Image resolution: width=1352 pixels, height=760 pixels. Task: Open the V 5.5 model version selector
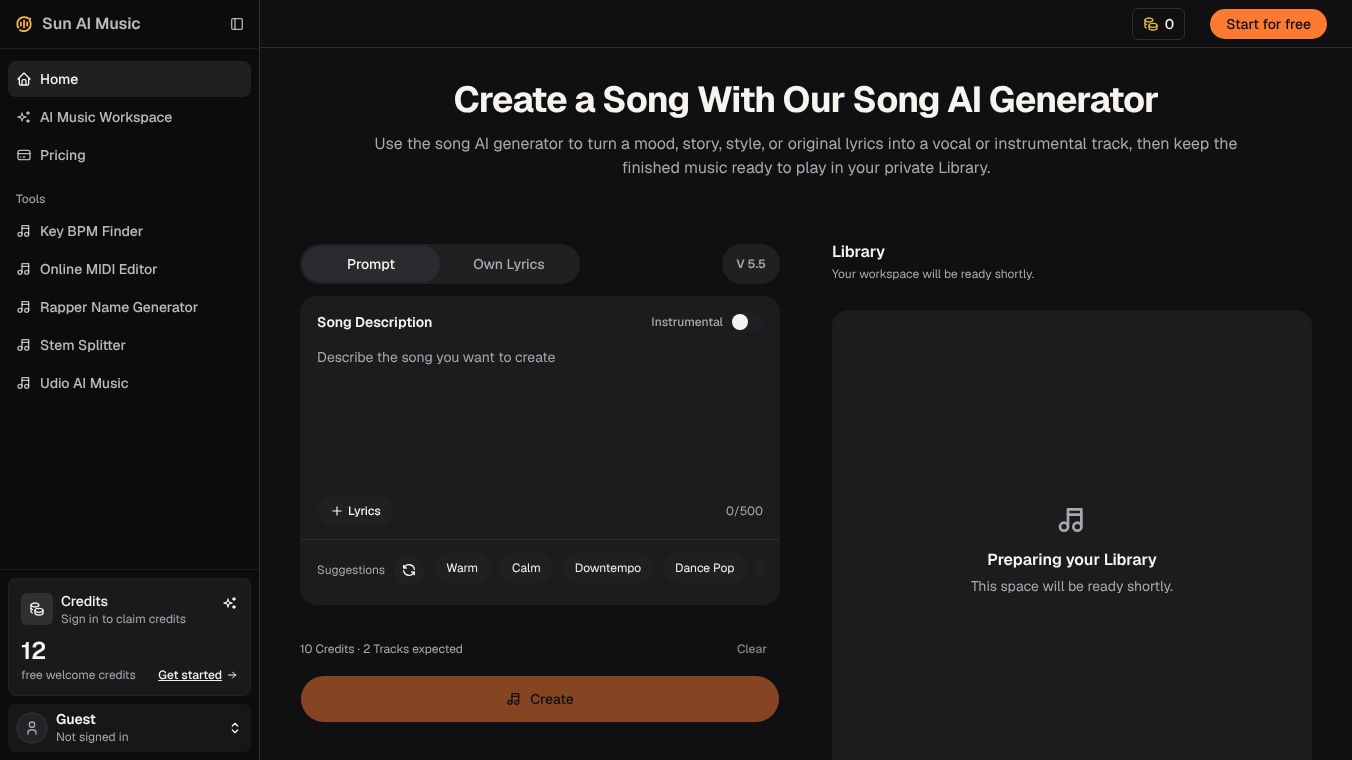[x=751, y=264]
